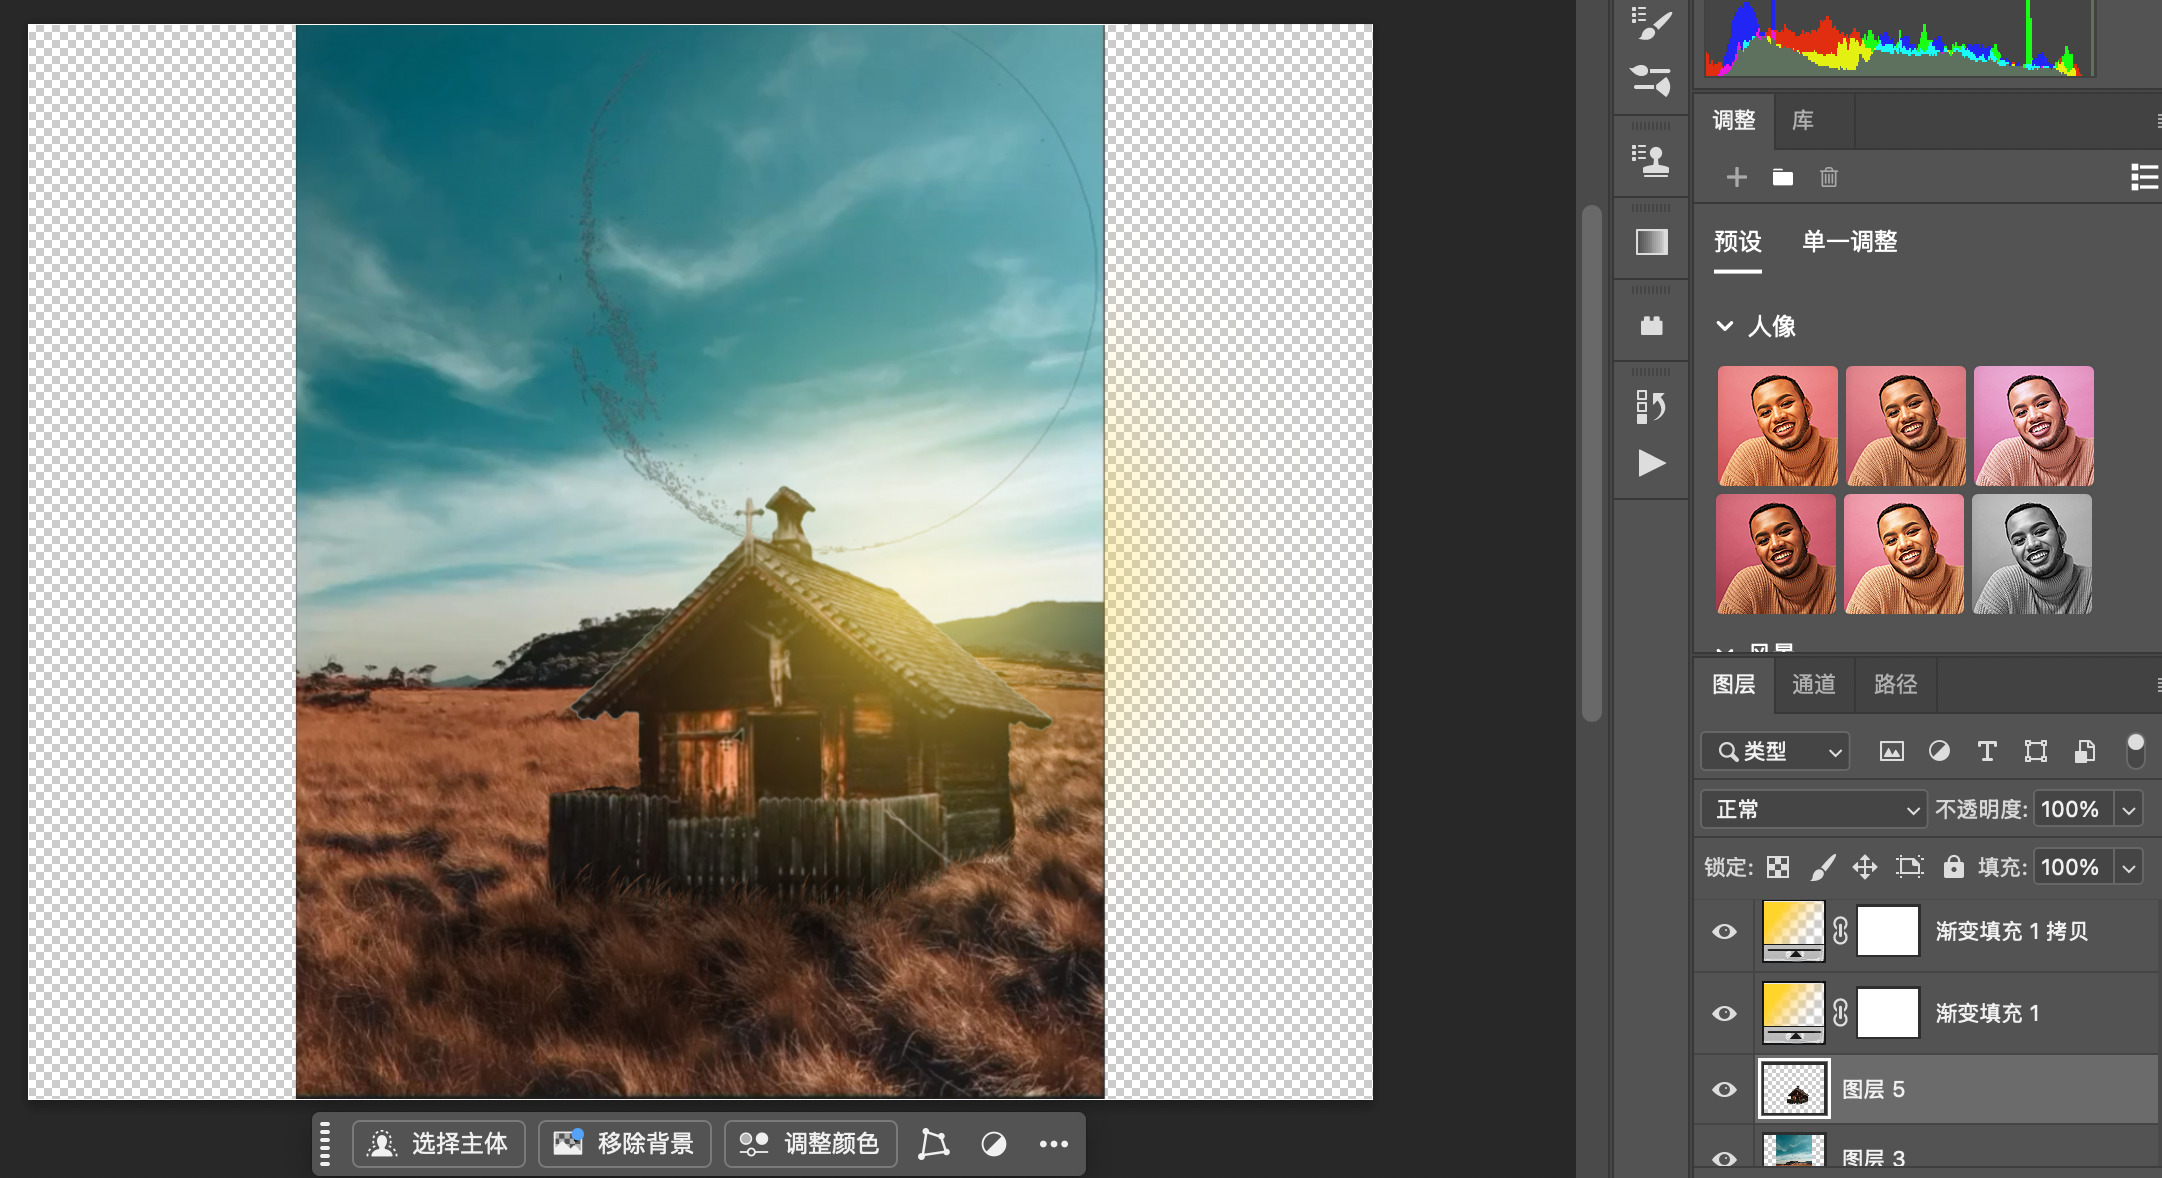Switch to the 单一调整 tab
Image resolution: width=2162 pixels, height=1178 pixels.
[x=1849, y=241]
